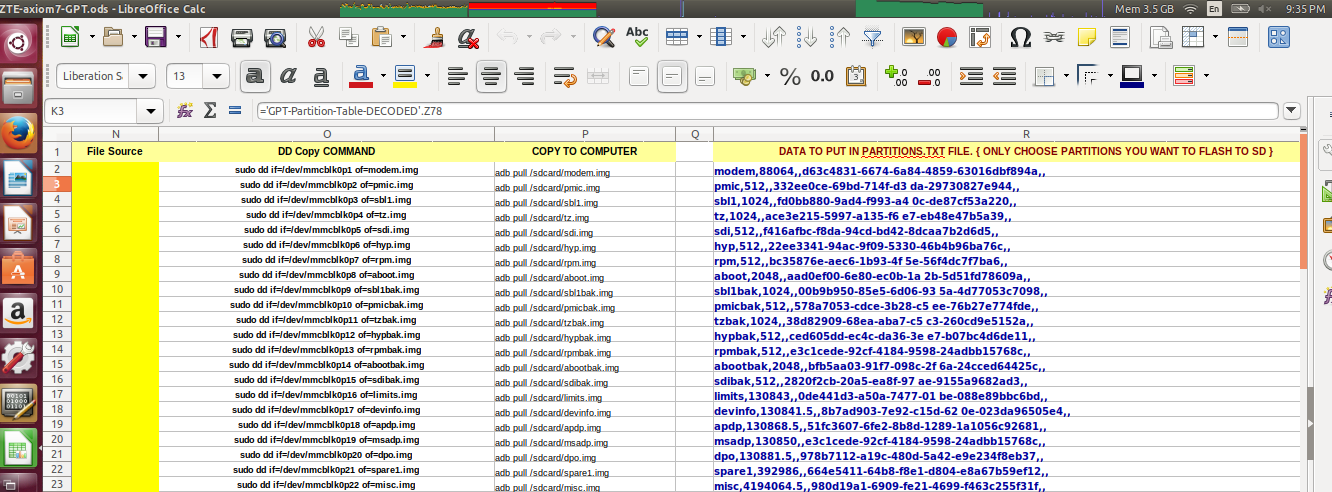Apply percent number format
This screenshot has width=1332, height=492.
click(x=790, y=76)
